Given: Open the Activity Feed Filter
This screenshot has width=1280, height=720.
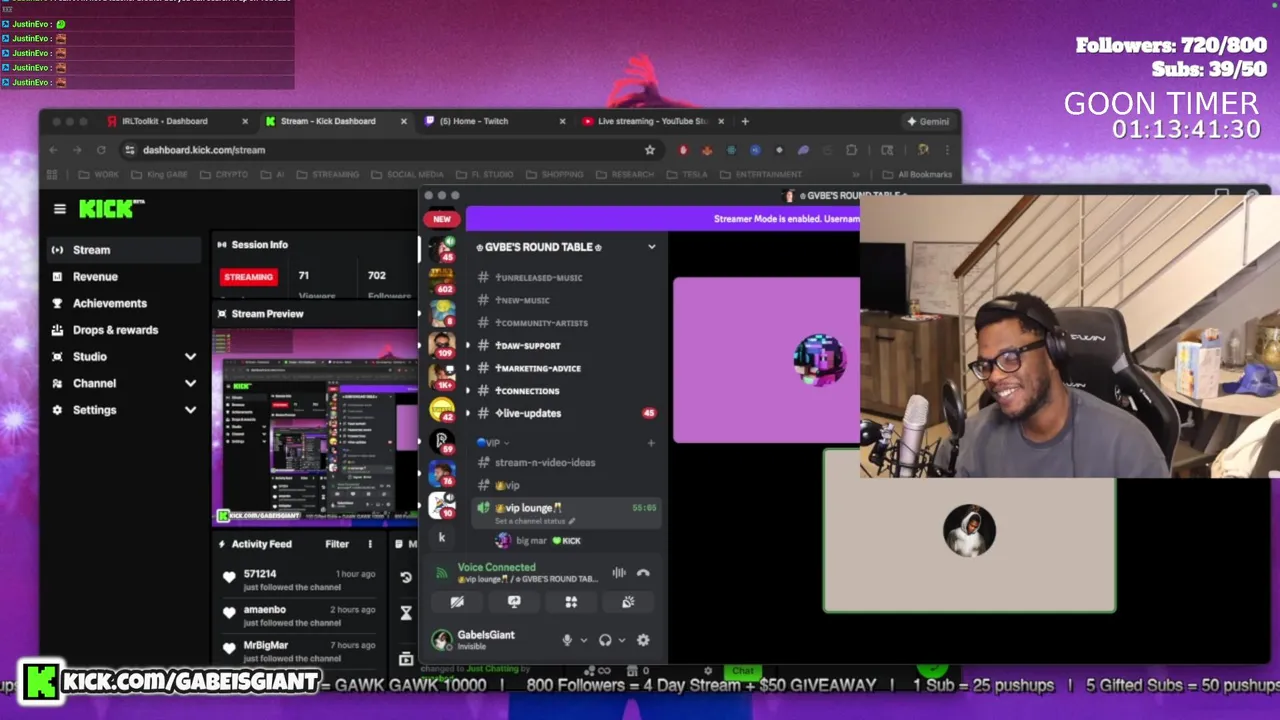Looking at the screenshot, I should coord(337,544).
